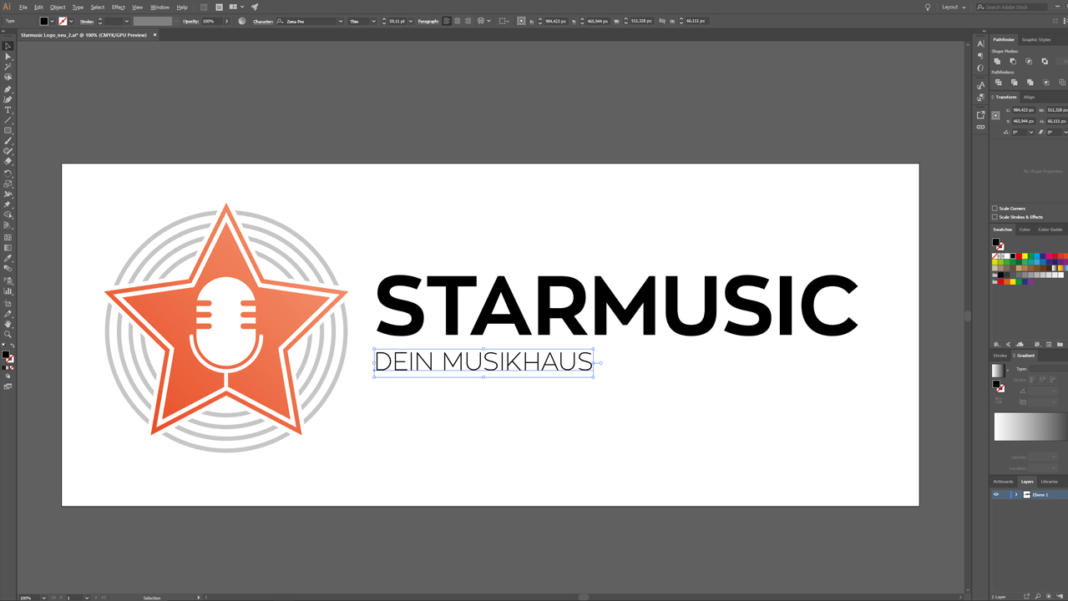Click the Align panel label

point(1030,96)
